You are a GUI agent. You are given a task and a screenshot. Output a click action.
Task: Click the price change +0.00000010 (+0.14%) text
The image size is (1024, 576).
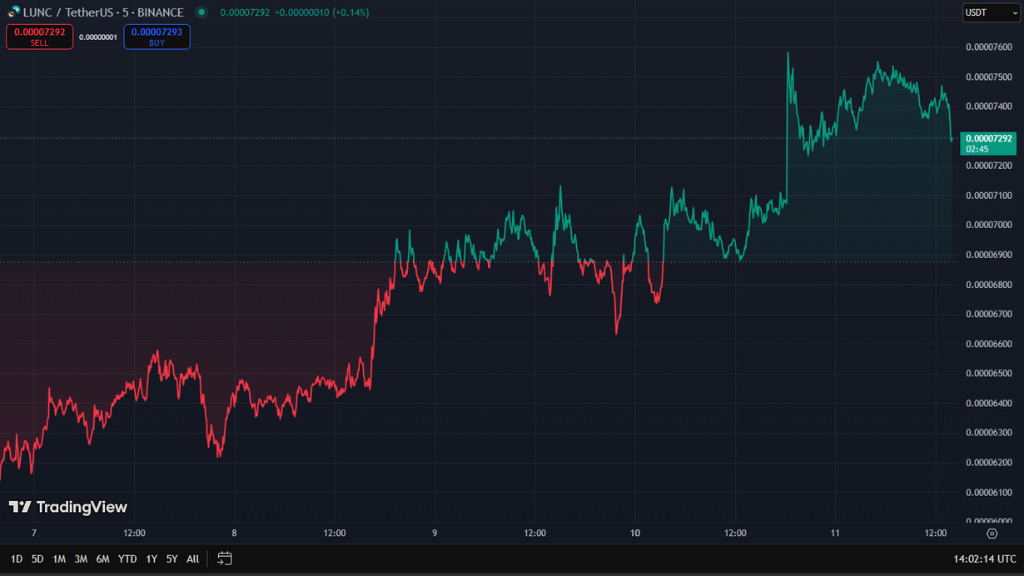point(321,12)
